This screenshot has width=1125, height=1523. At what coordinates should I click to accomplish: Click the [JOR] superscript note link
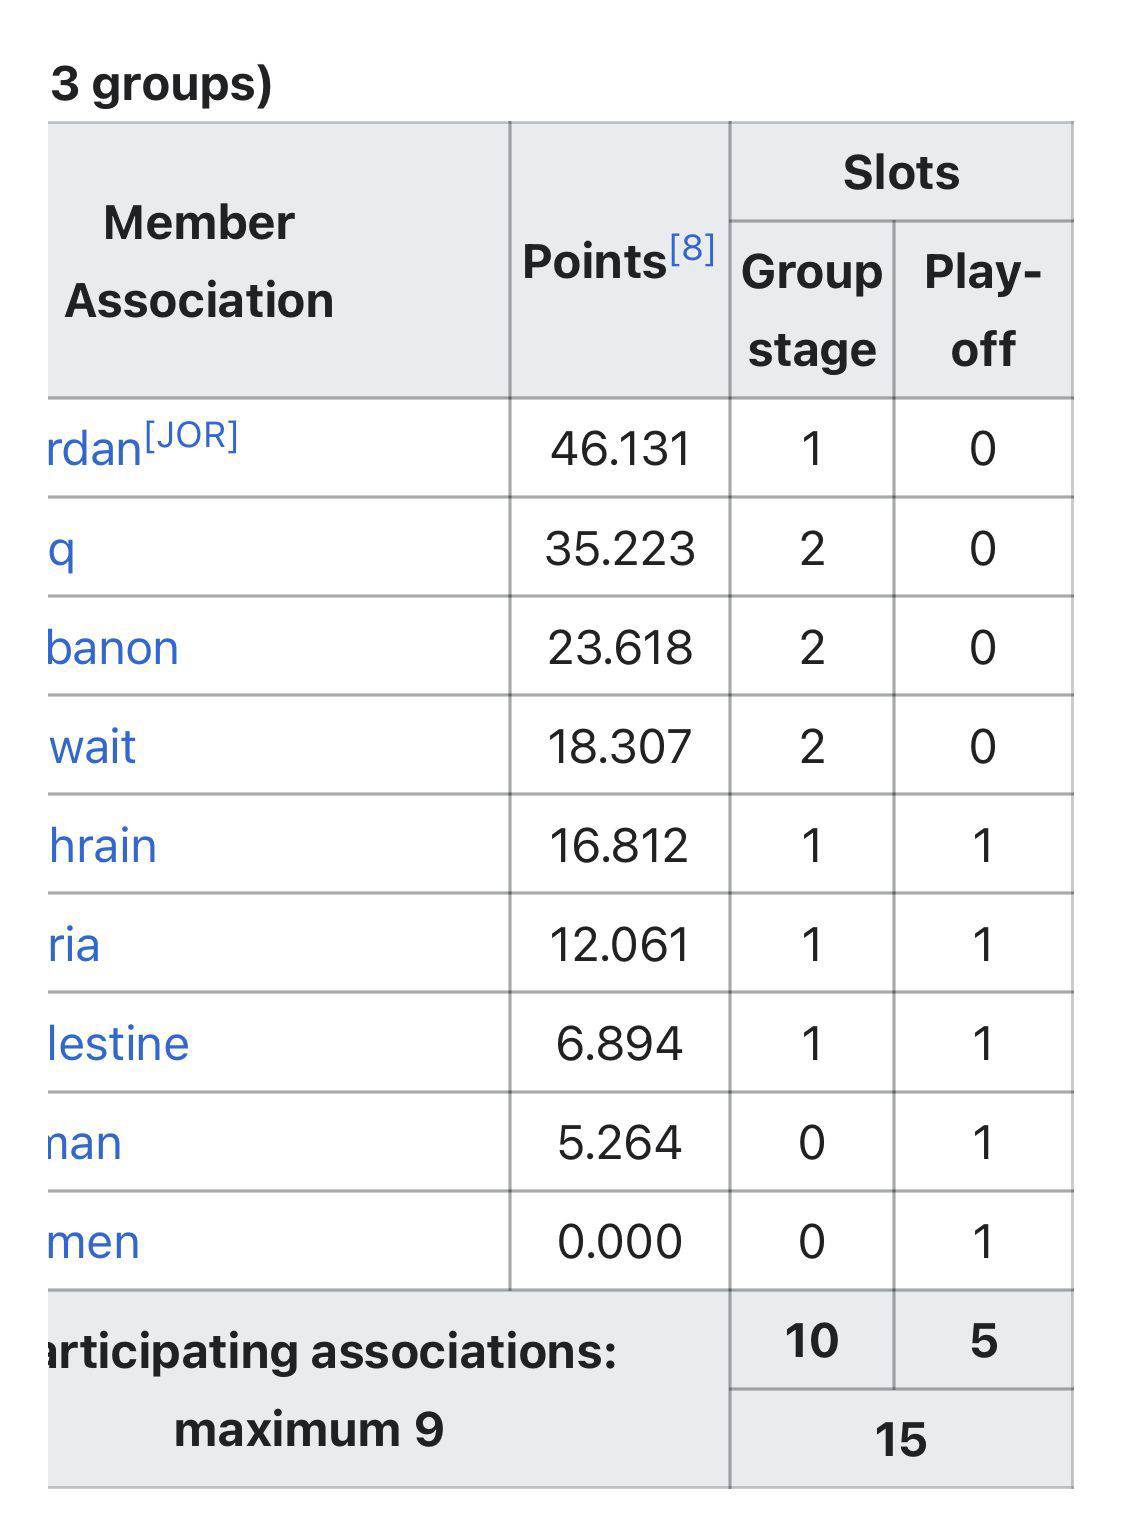[x=191, y=437]
